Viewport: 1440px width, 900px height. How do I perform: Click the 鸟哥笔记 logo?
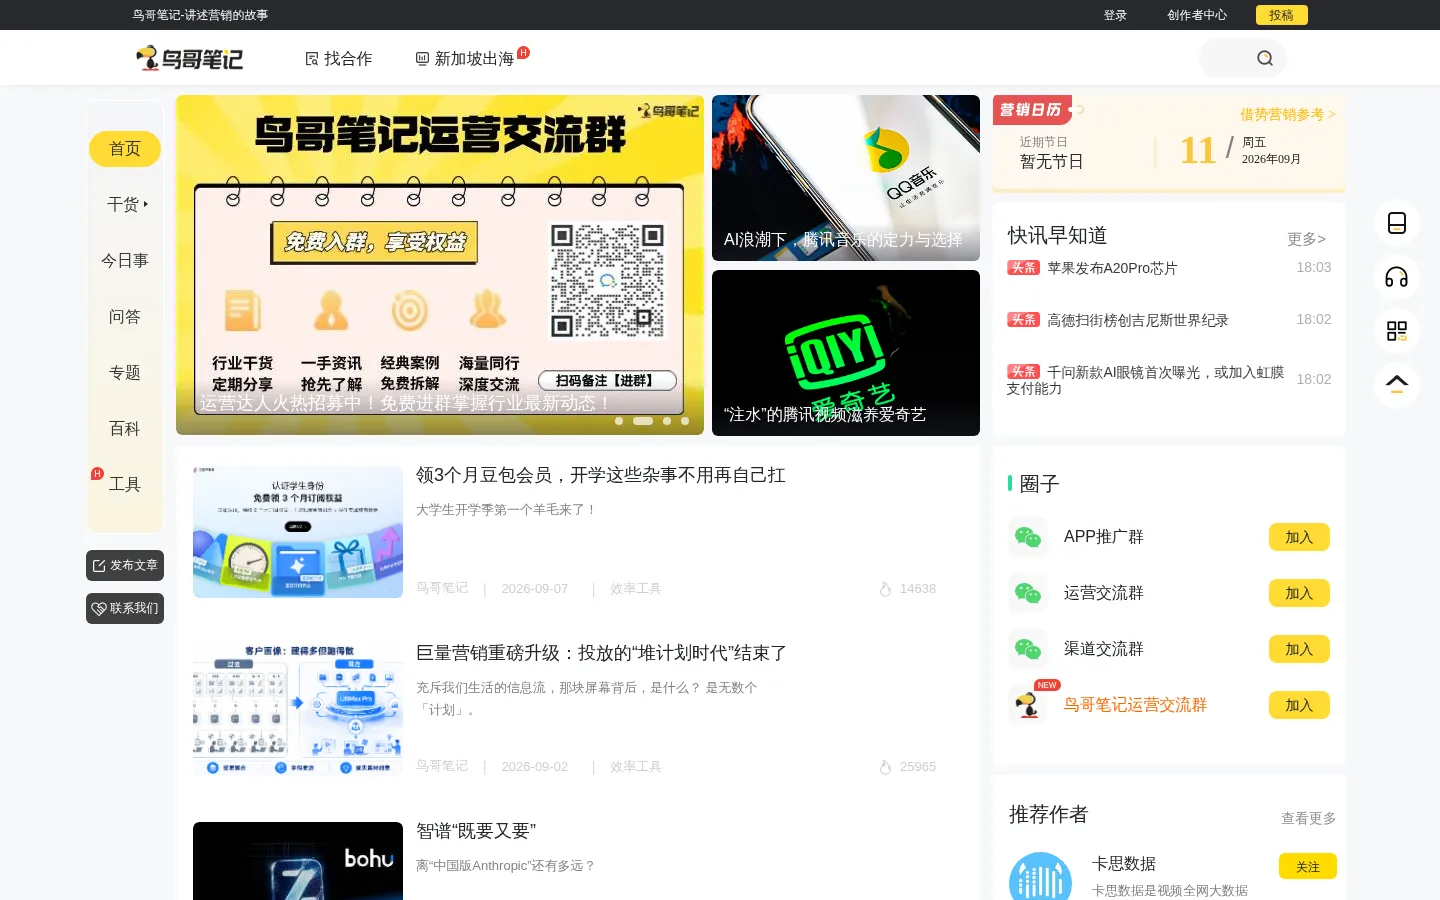(x=190, y=58)
